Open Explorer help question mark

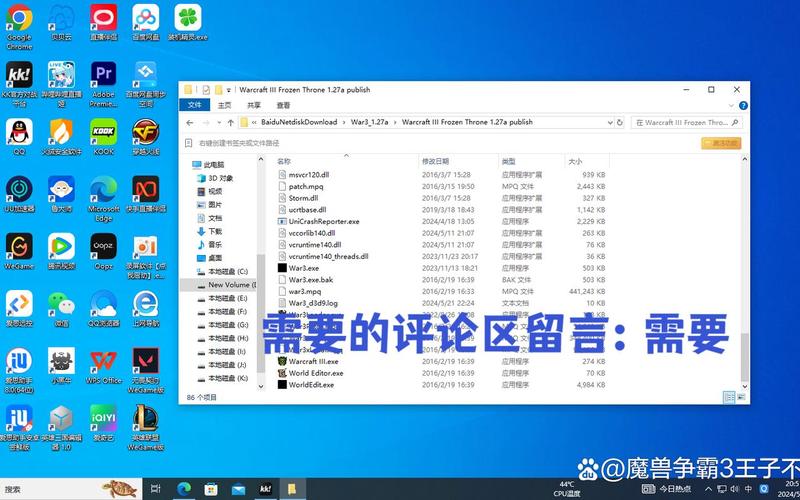(x=743, y=106)
